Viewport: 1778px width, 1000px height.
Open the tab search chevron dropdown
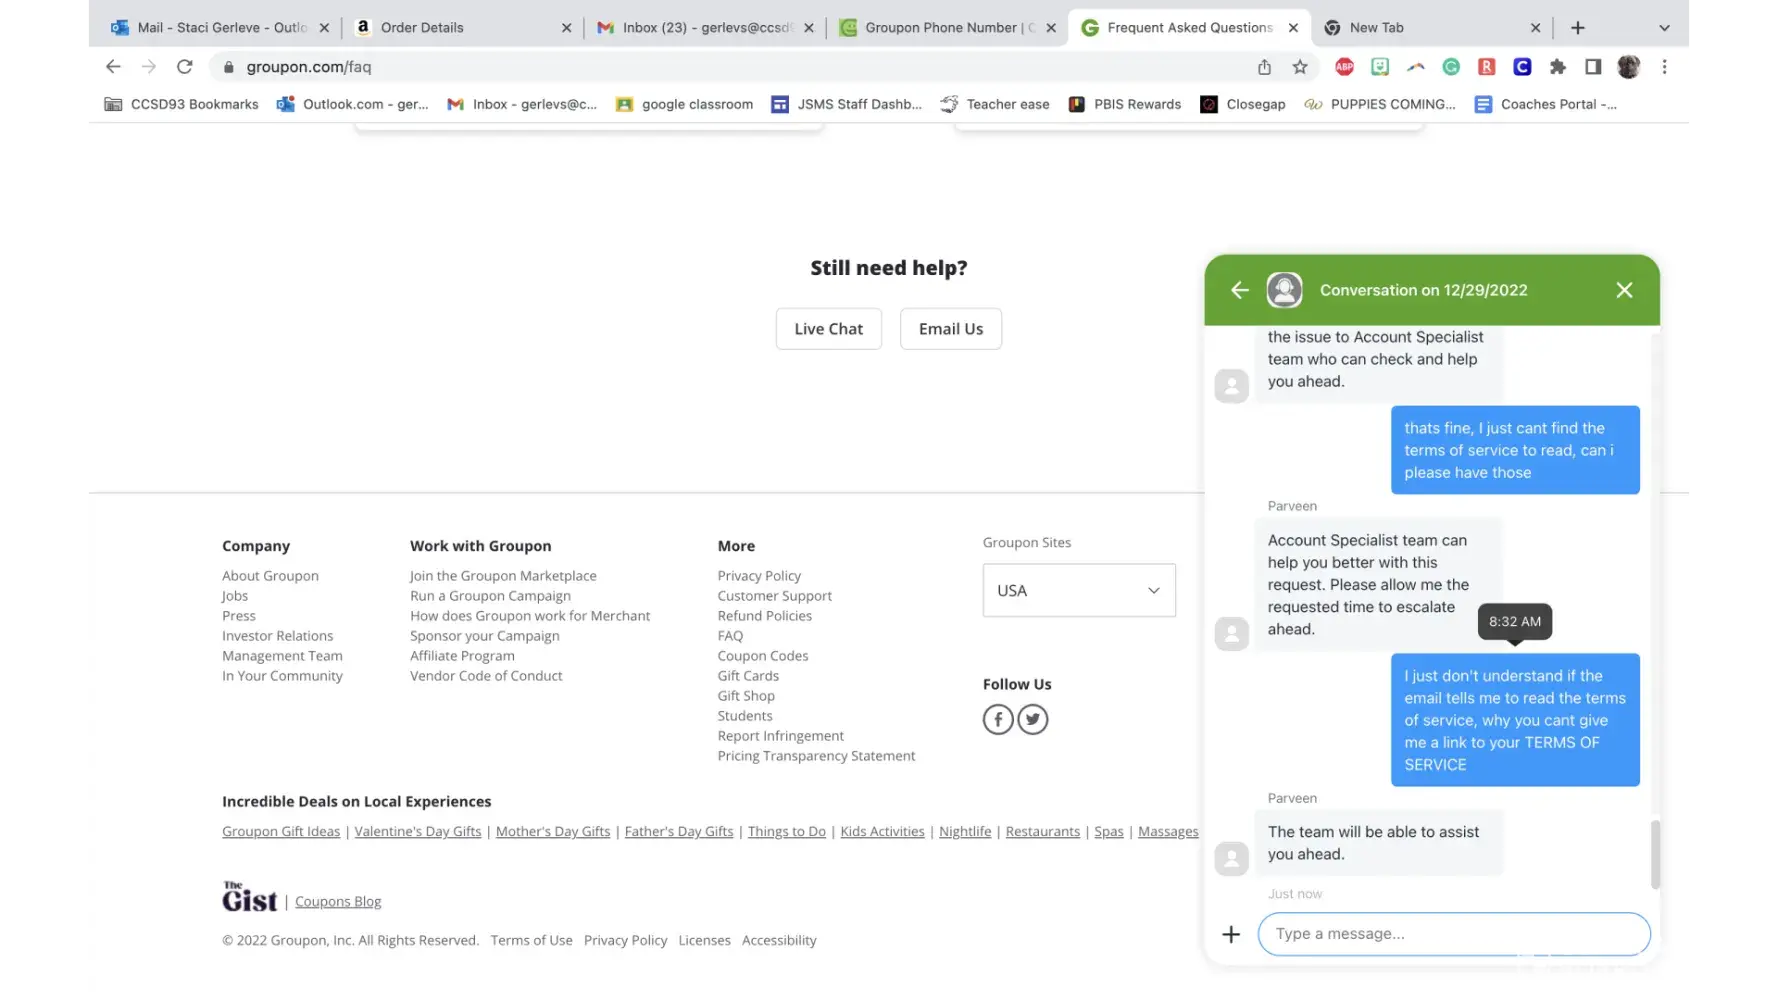point(1664,28)
